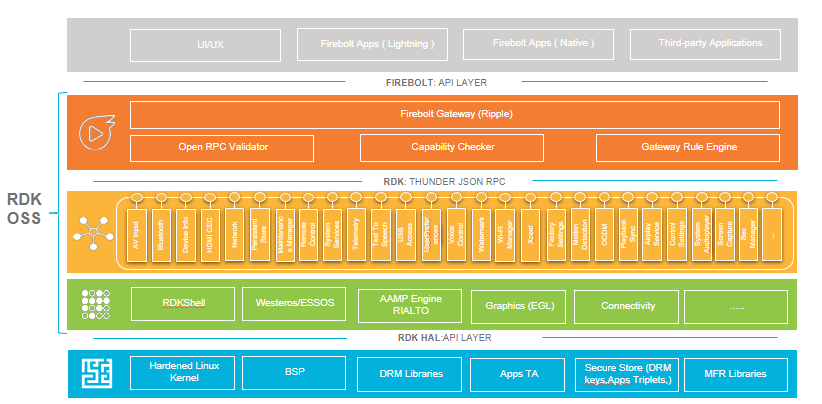Select the Screen Capture plugin block
The height and width of the screenshot is (404, 822).
[724, 235]
